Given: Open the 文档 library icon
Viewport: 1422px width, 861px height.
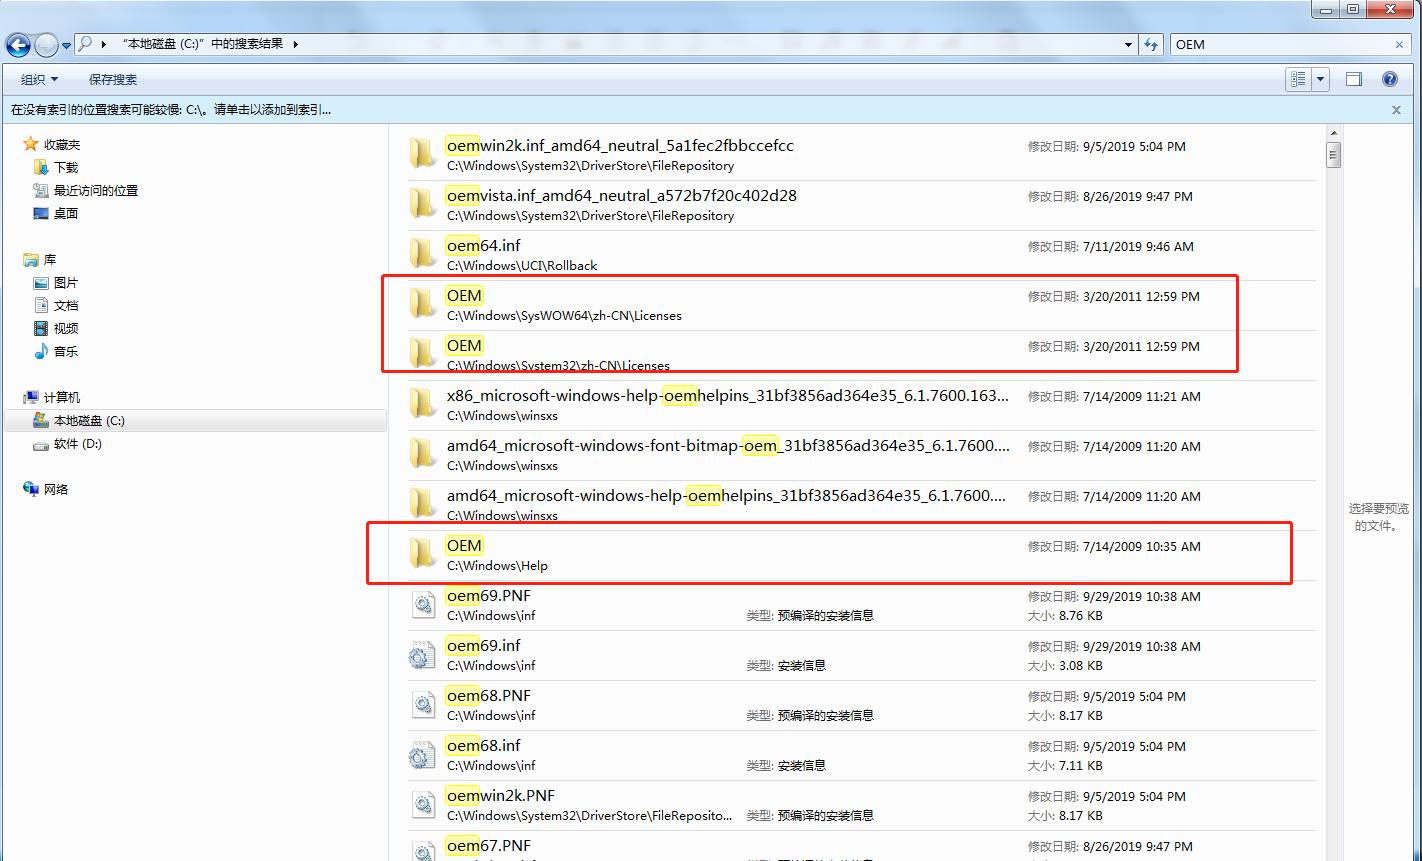Looking at the screenshot, I should [41, 305].
